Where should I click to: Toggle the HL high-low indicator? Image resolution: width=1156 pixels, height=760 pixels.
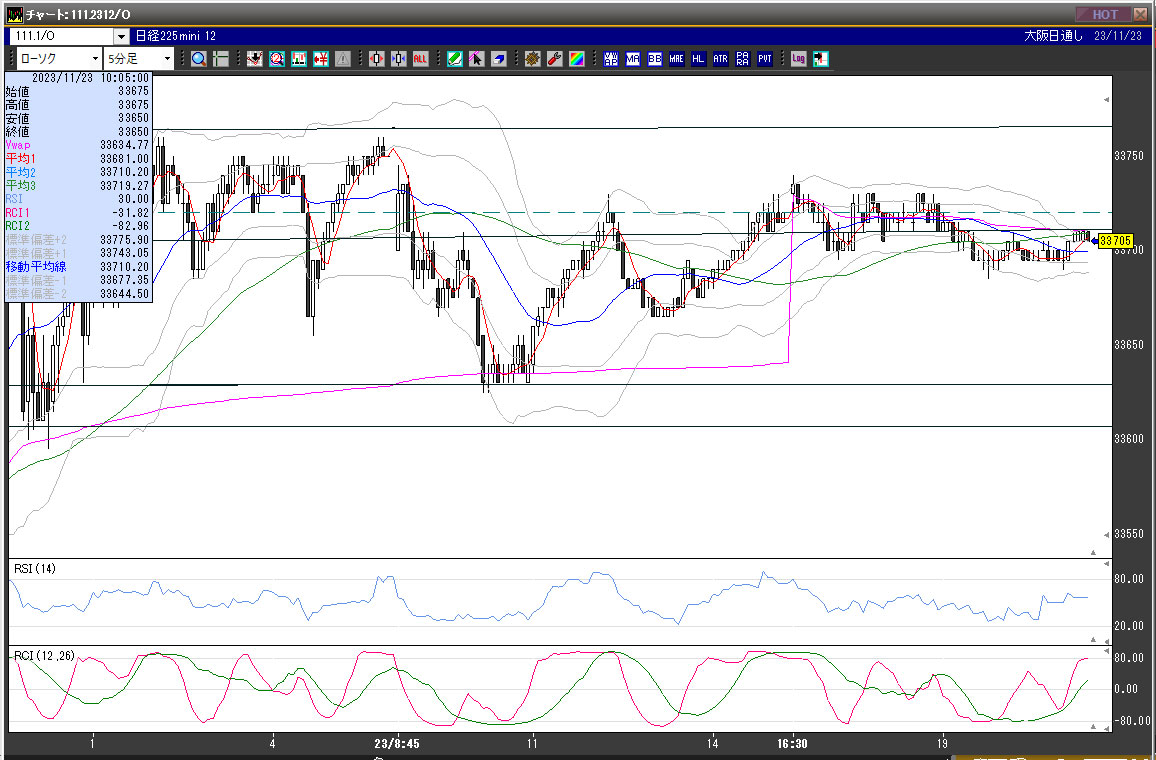[x=698, y=59]
